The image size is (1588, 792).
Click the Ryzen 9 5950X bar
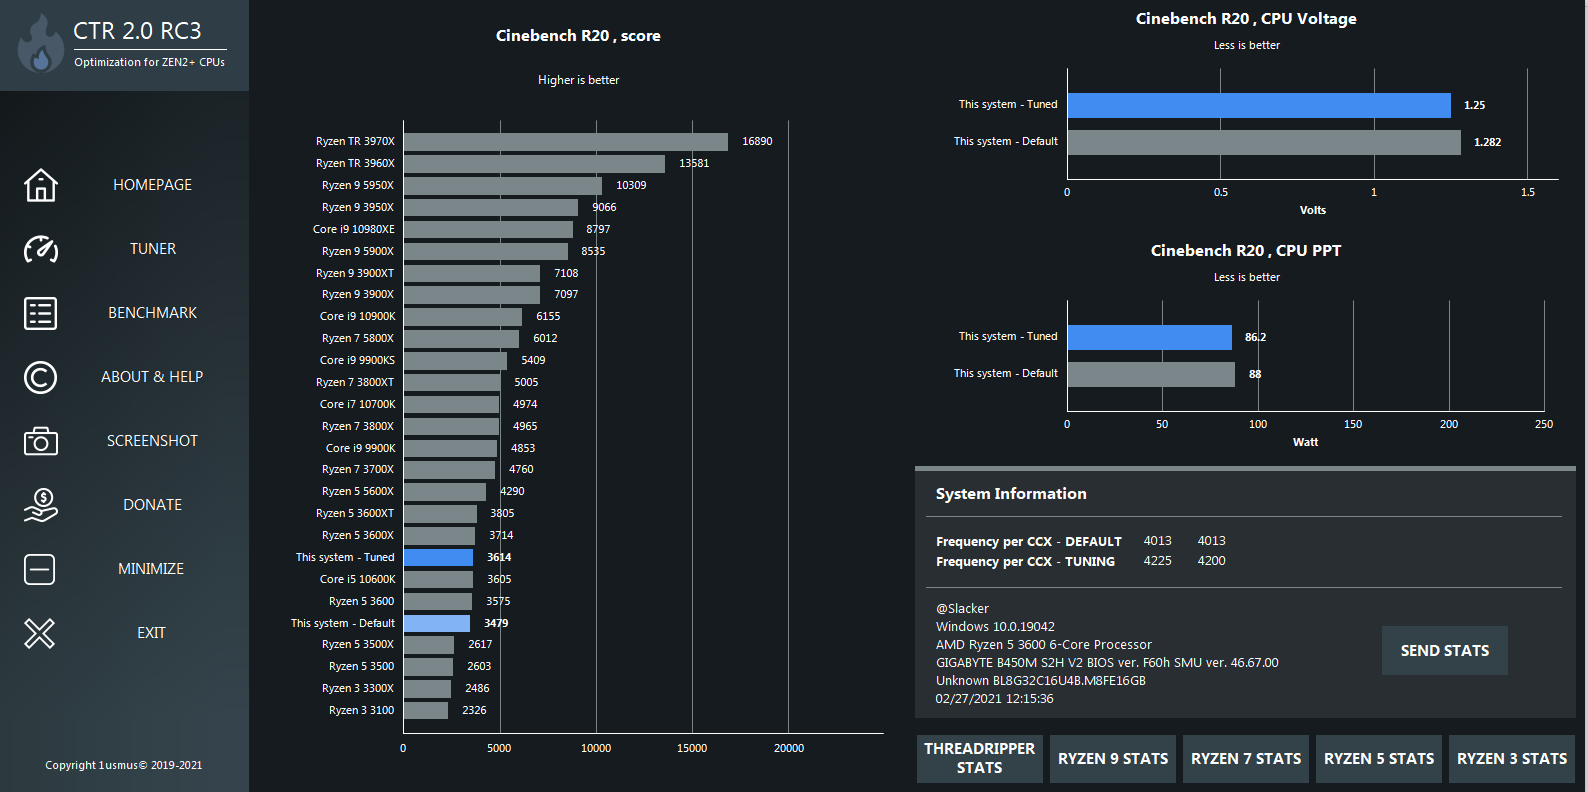(503, 186)
